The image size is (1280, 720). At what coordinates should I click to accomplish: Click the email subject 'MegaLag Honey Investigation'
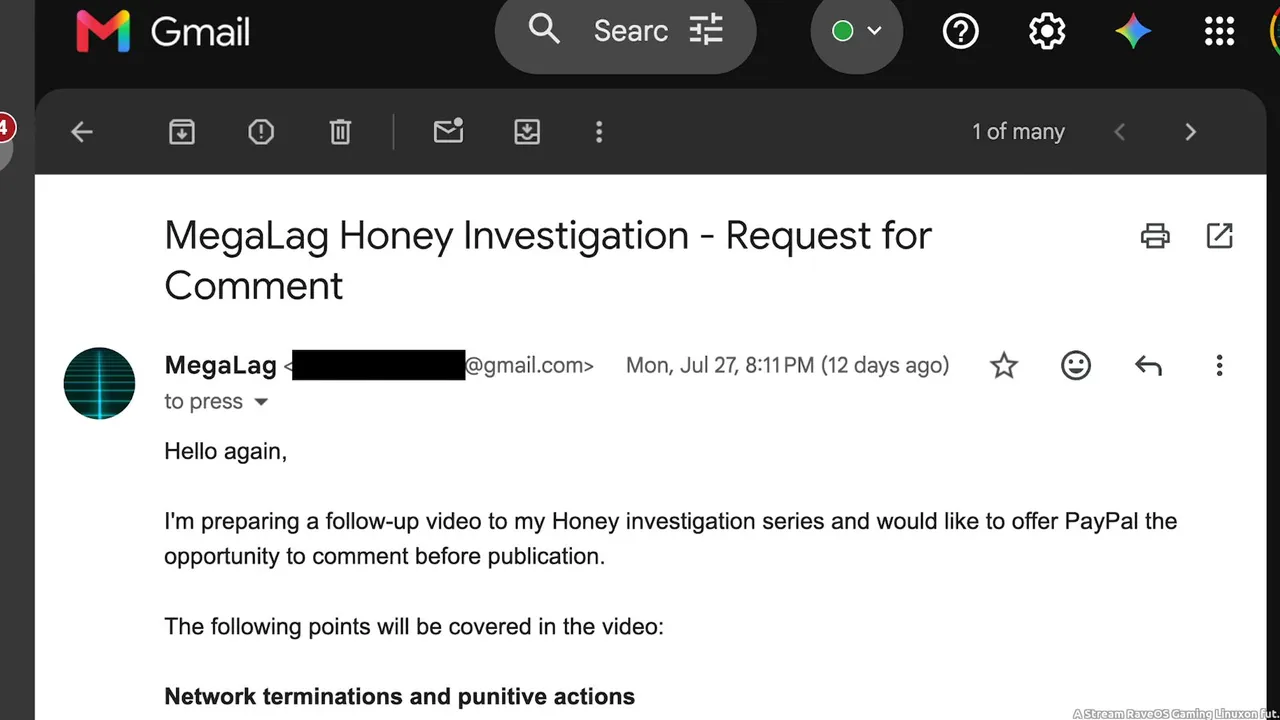[548, 260]
